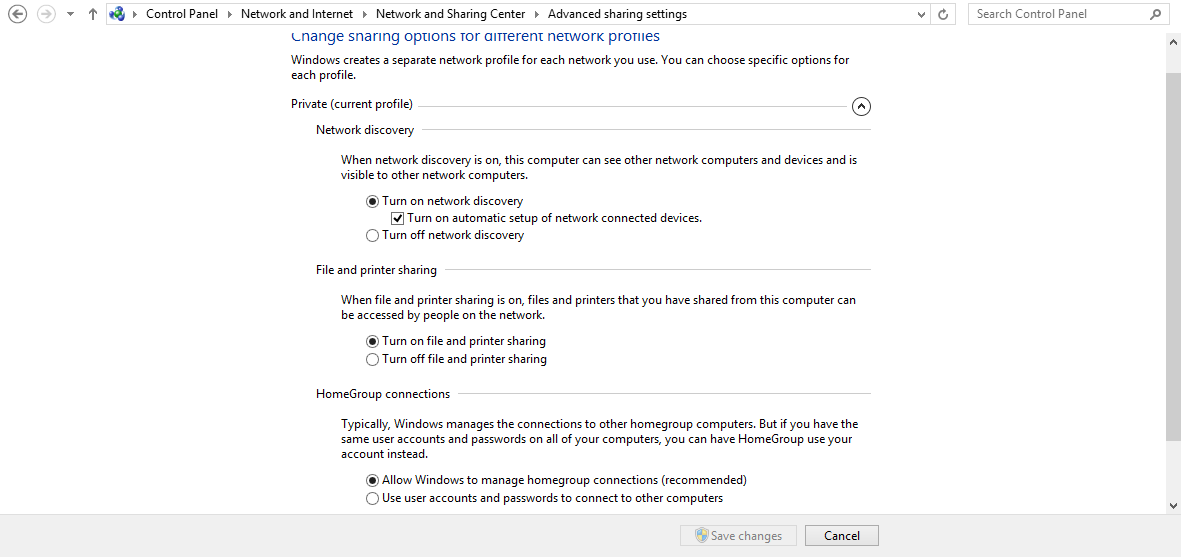
Task: Expand the address bar history dropdown
Action: pyautogui.click(x=922, y=14)
